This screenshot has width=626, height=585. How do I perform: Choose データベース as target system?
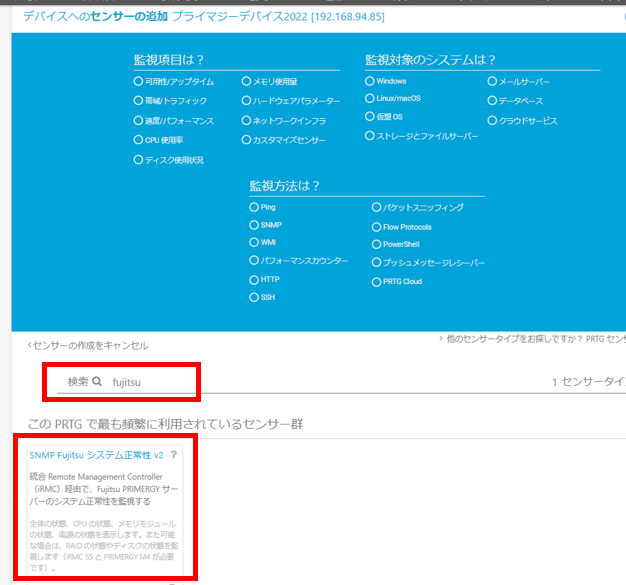[492, 101]
